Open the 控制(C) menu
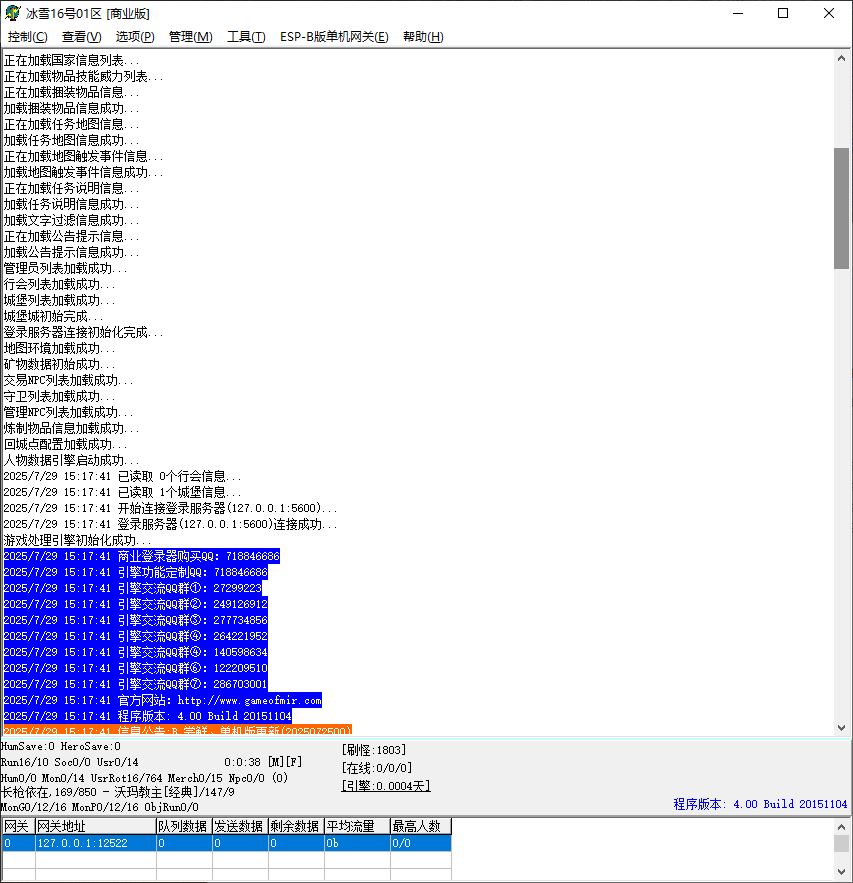The width and height of the screenshot is (853, 883). 28,37
